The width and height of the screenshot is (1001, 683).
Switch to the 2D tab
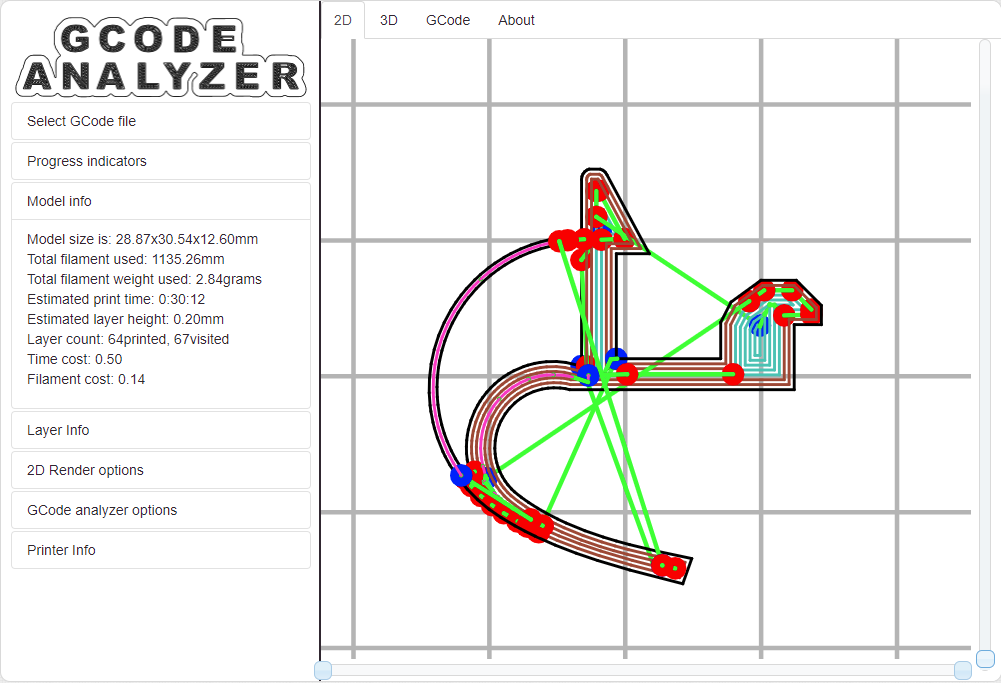(343, 20)
